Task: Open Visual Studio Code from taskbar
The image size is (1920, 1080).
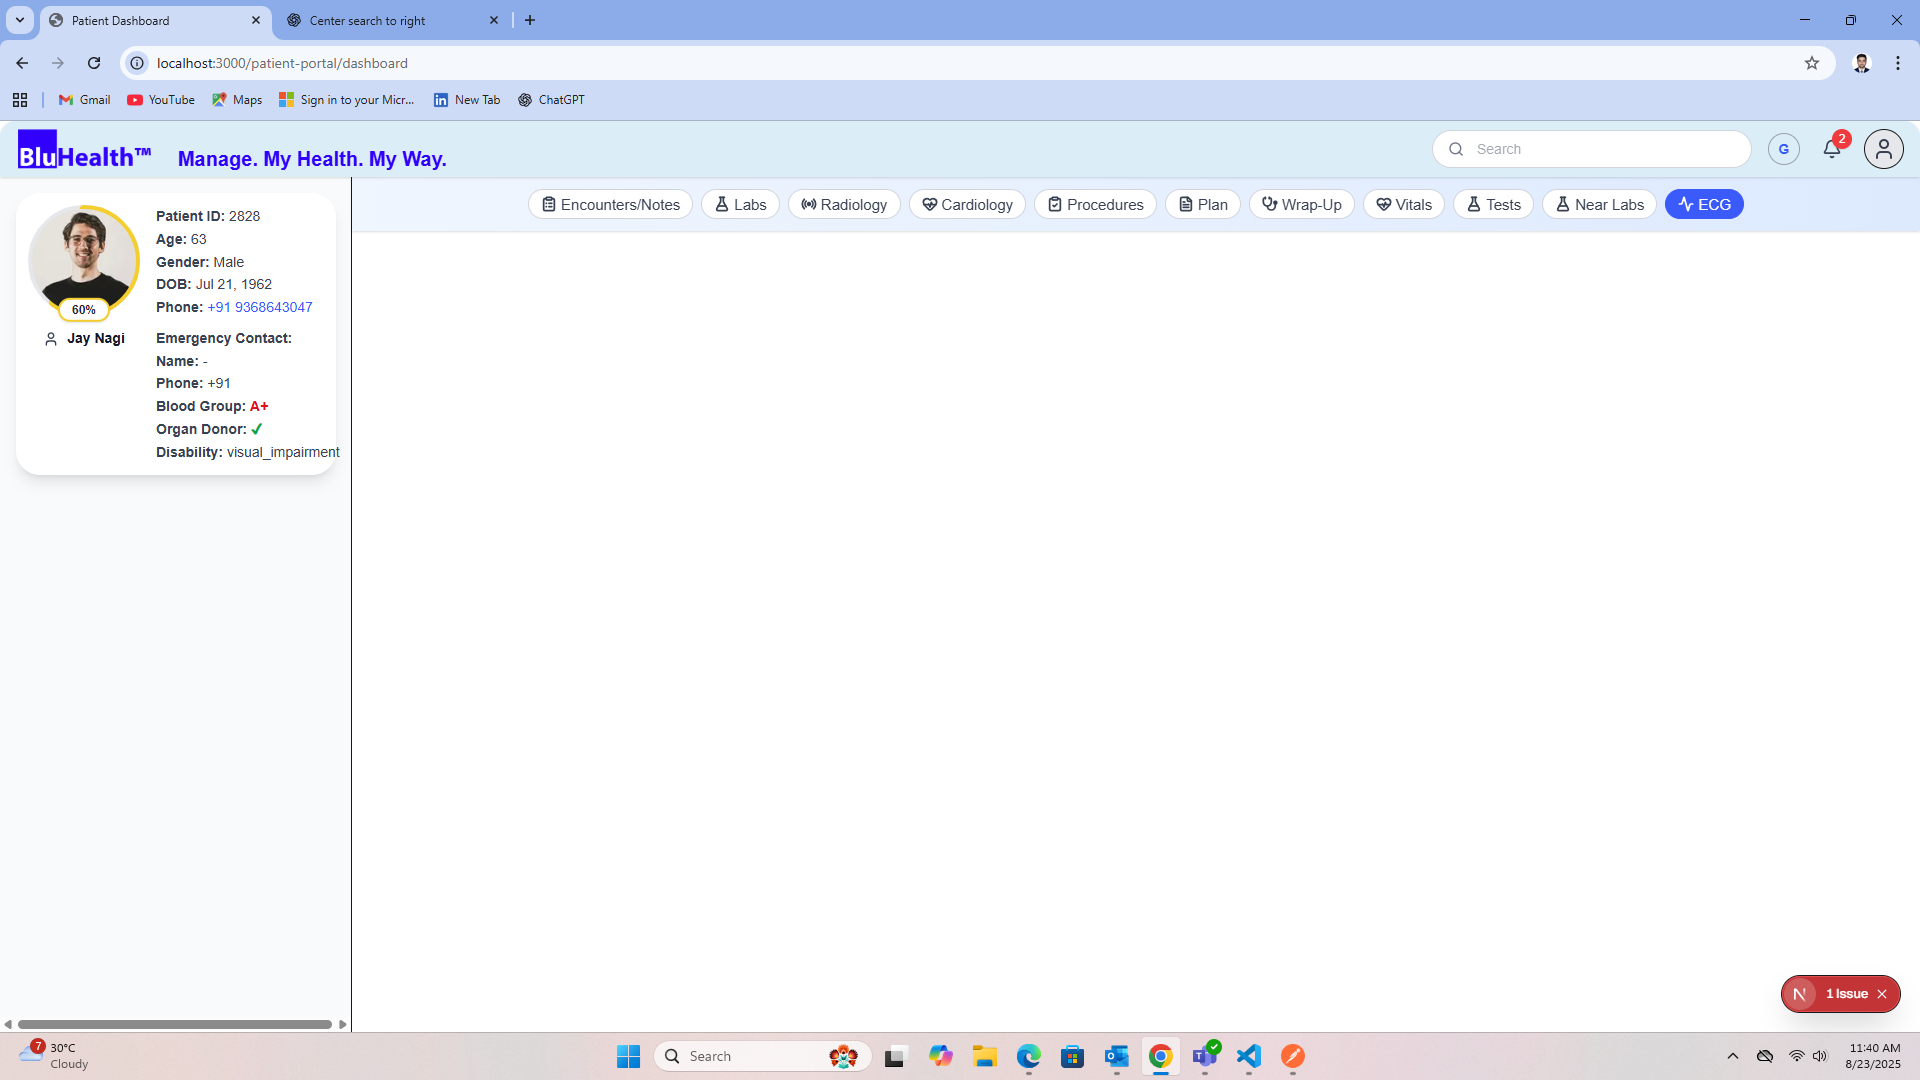Action: 1248,1056
